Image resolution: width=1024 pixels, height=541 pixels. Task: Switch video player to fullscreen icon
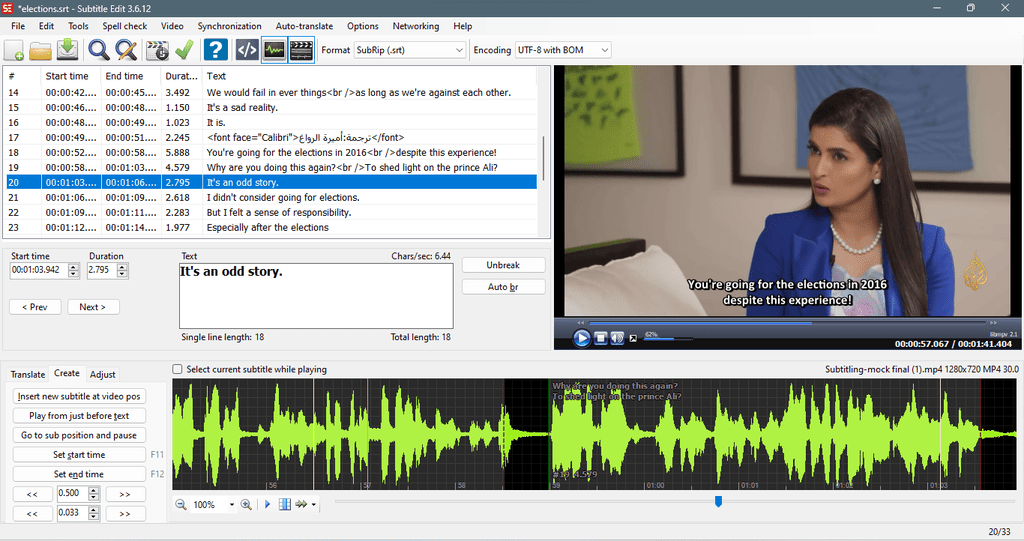(633, 338)
